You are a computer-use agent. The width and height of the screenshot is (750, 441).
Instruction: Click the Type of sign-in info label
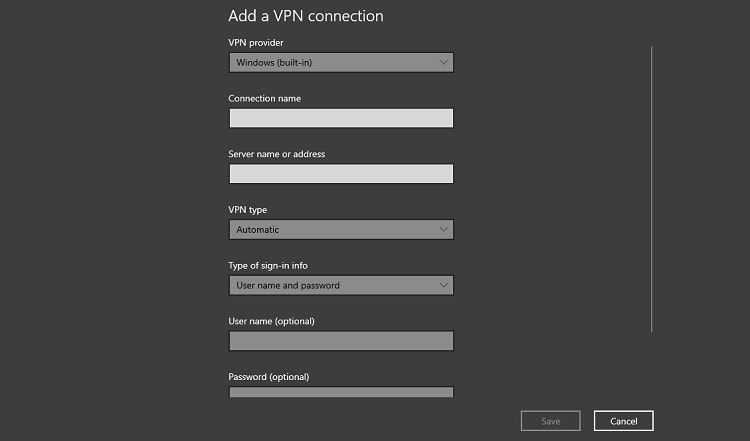268,265
